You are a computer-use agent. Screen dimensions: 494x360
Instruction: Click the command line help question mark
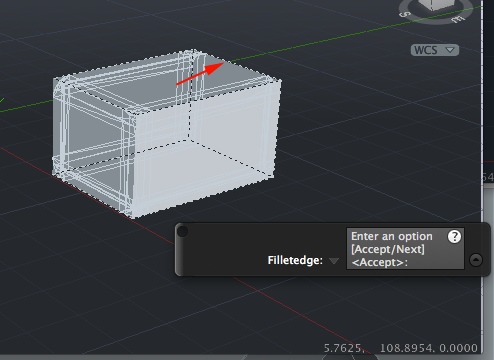pos(454,236)
